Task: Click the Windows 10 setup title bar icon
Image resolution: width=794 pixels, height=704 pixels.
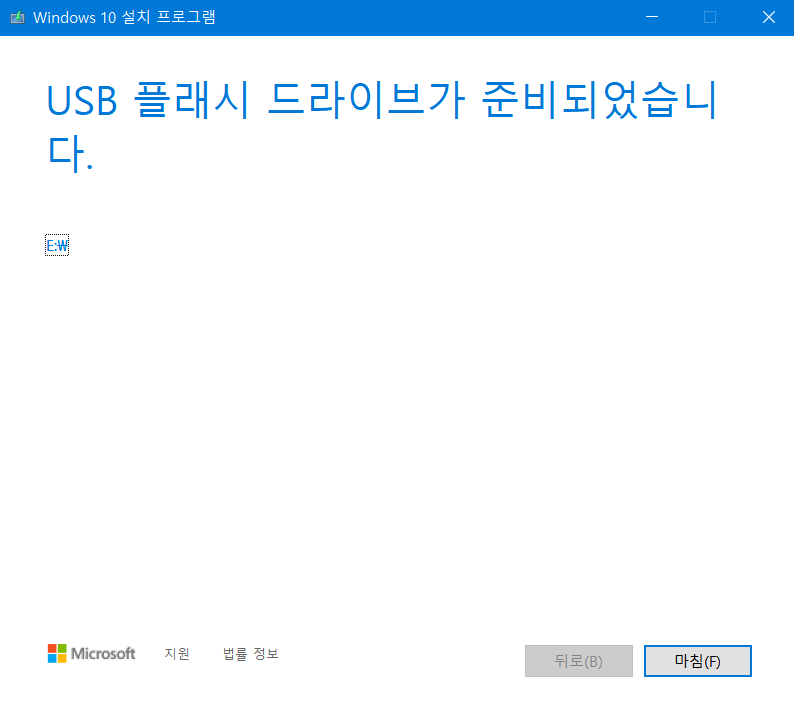Action: tap(18, 18)
